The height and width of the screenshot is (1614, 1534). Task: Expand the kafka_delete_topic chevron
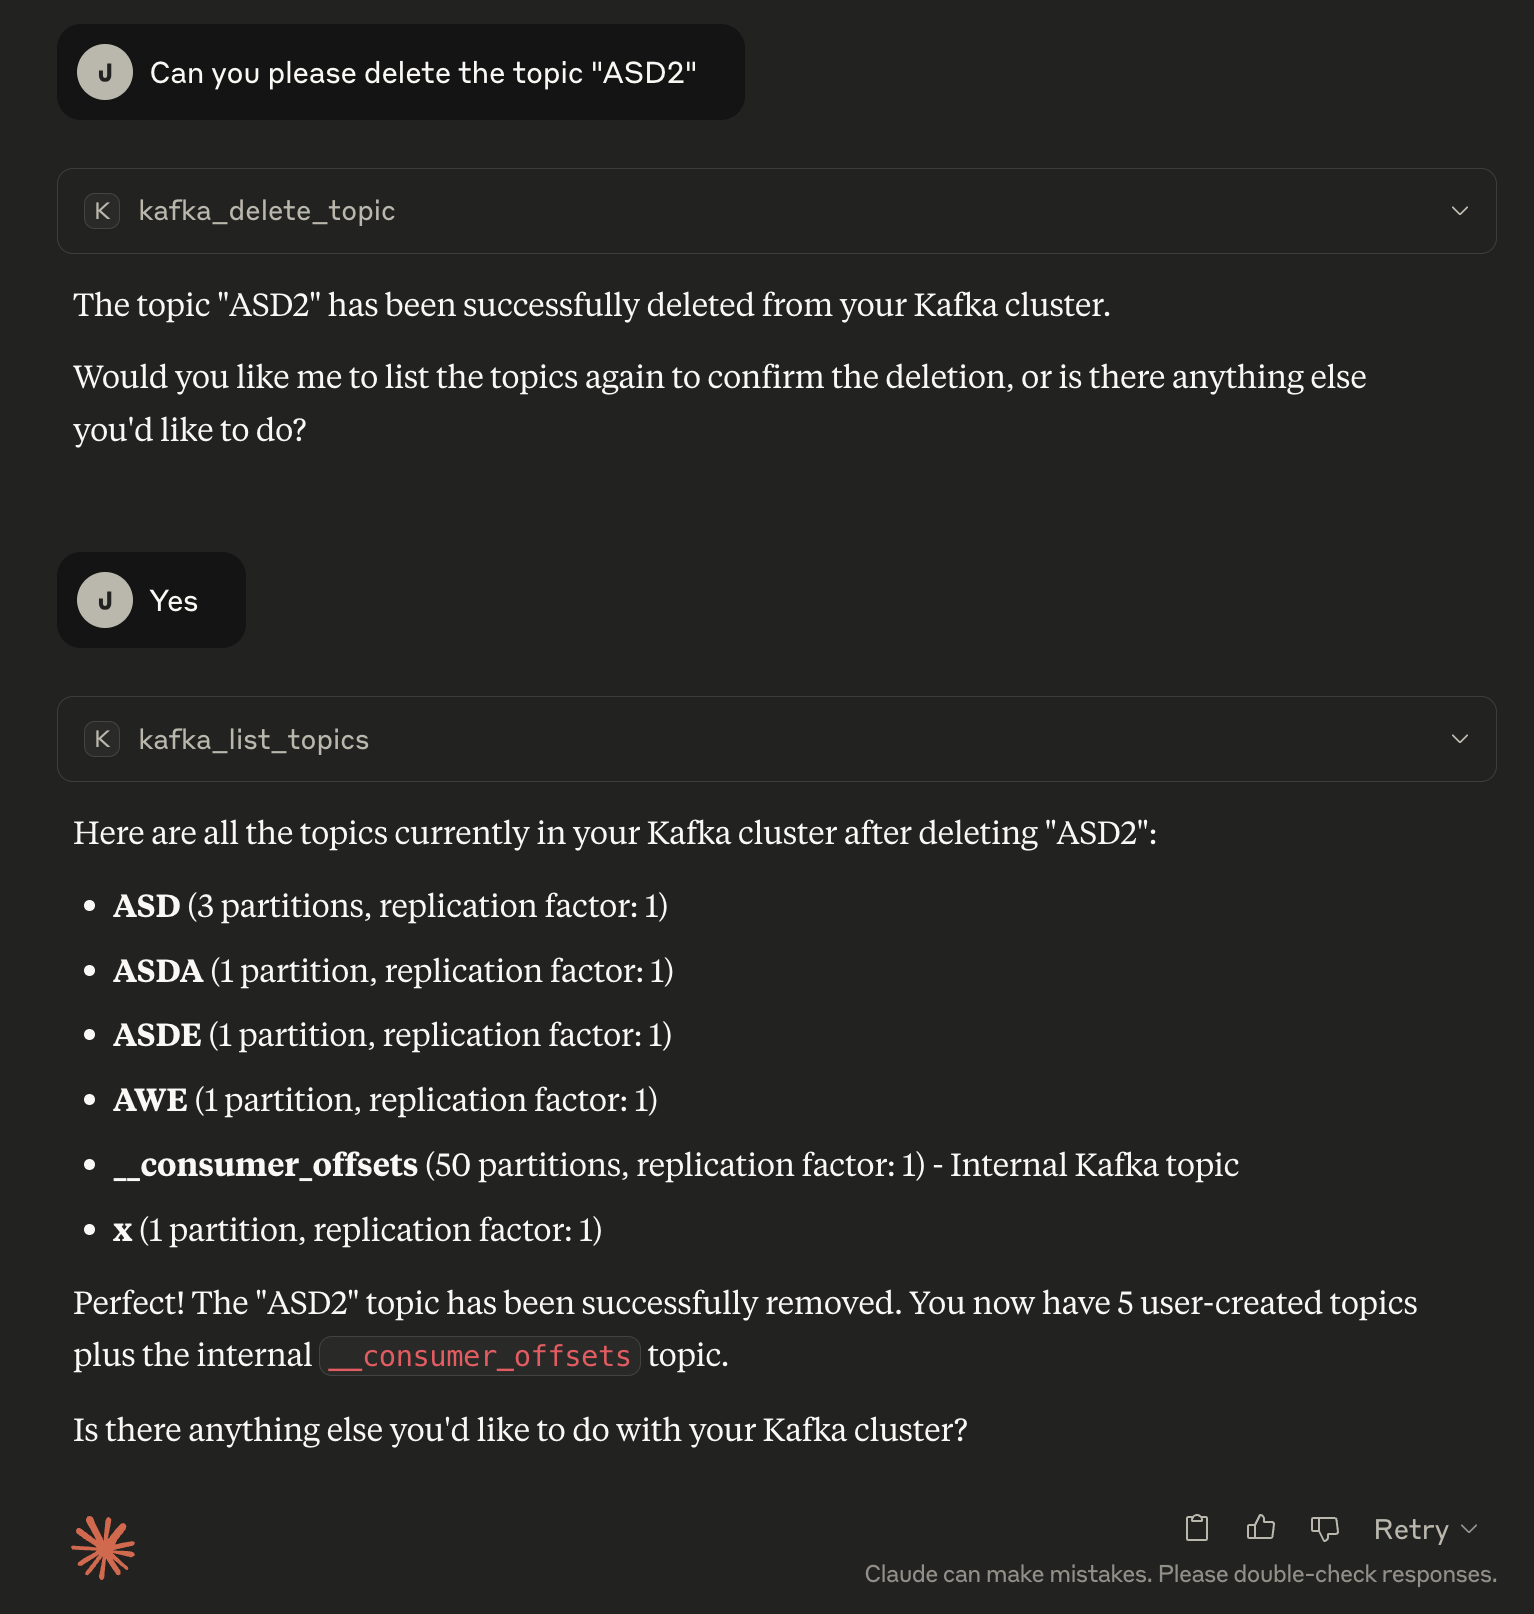1460,211
